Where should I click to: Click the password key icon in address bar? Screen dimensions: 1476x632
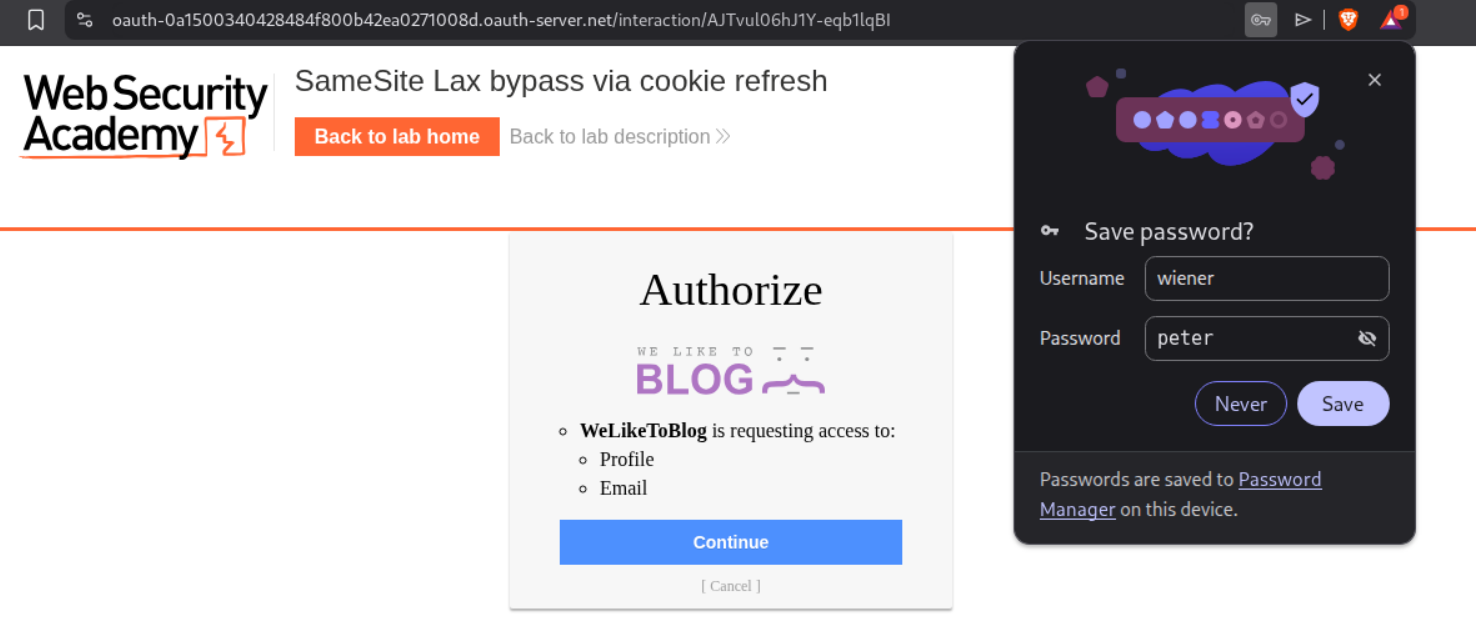coord(1260,20)
